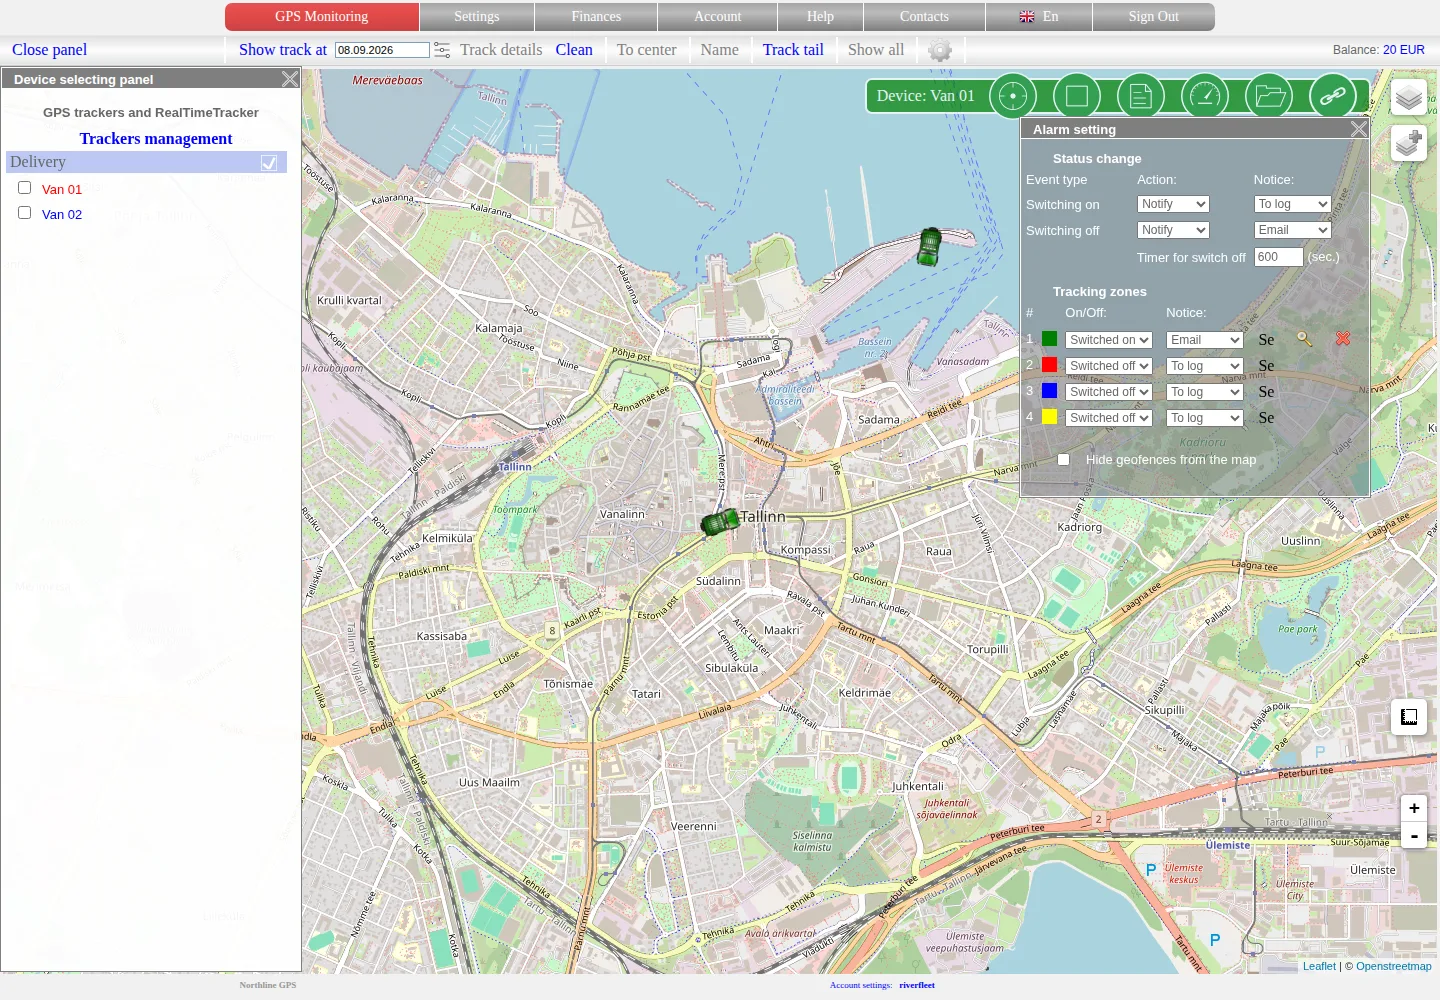Click the UK flag language icon
Viewport: 1440px width, 1000px height.
[1027, 17]
